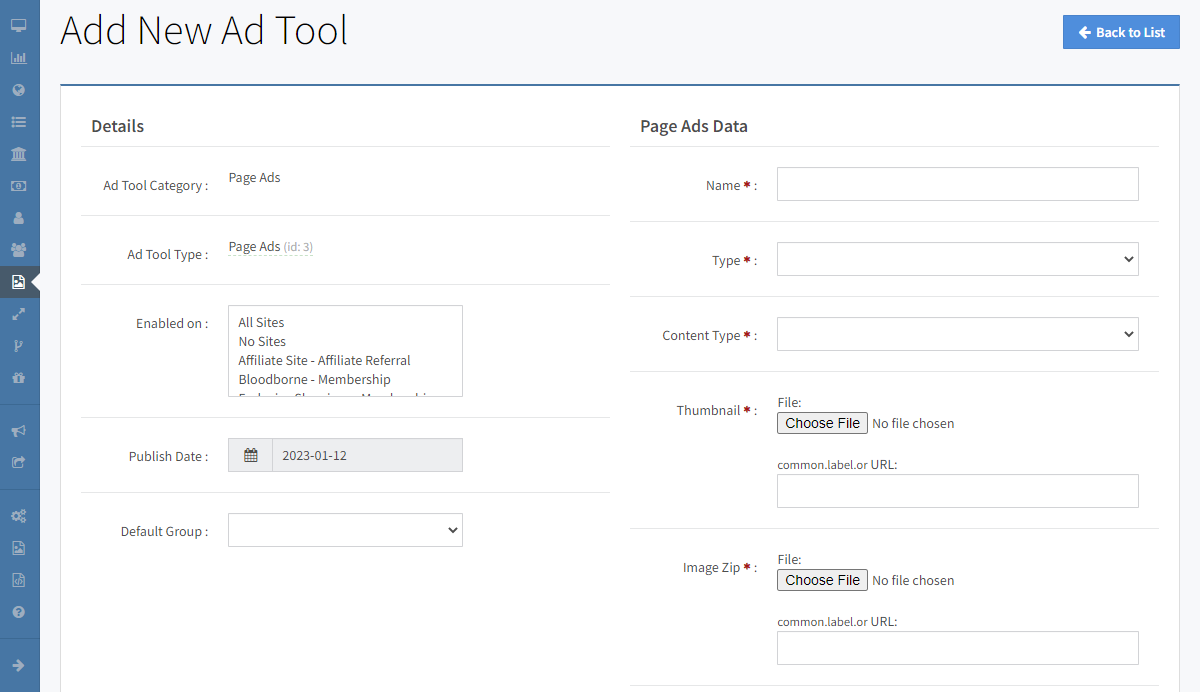Click the bank building icon in sidebar
Screen dimensions: 1200x692
point(18,154)
